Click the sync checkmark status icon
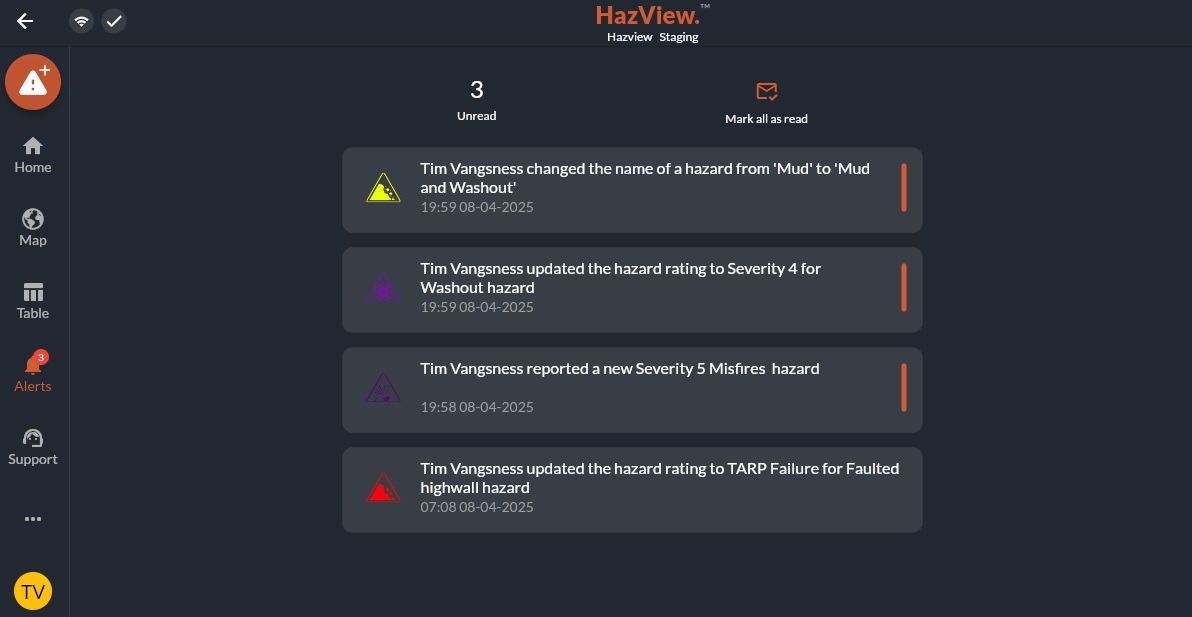 click(114, 21)
